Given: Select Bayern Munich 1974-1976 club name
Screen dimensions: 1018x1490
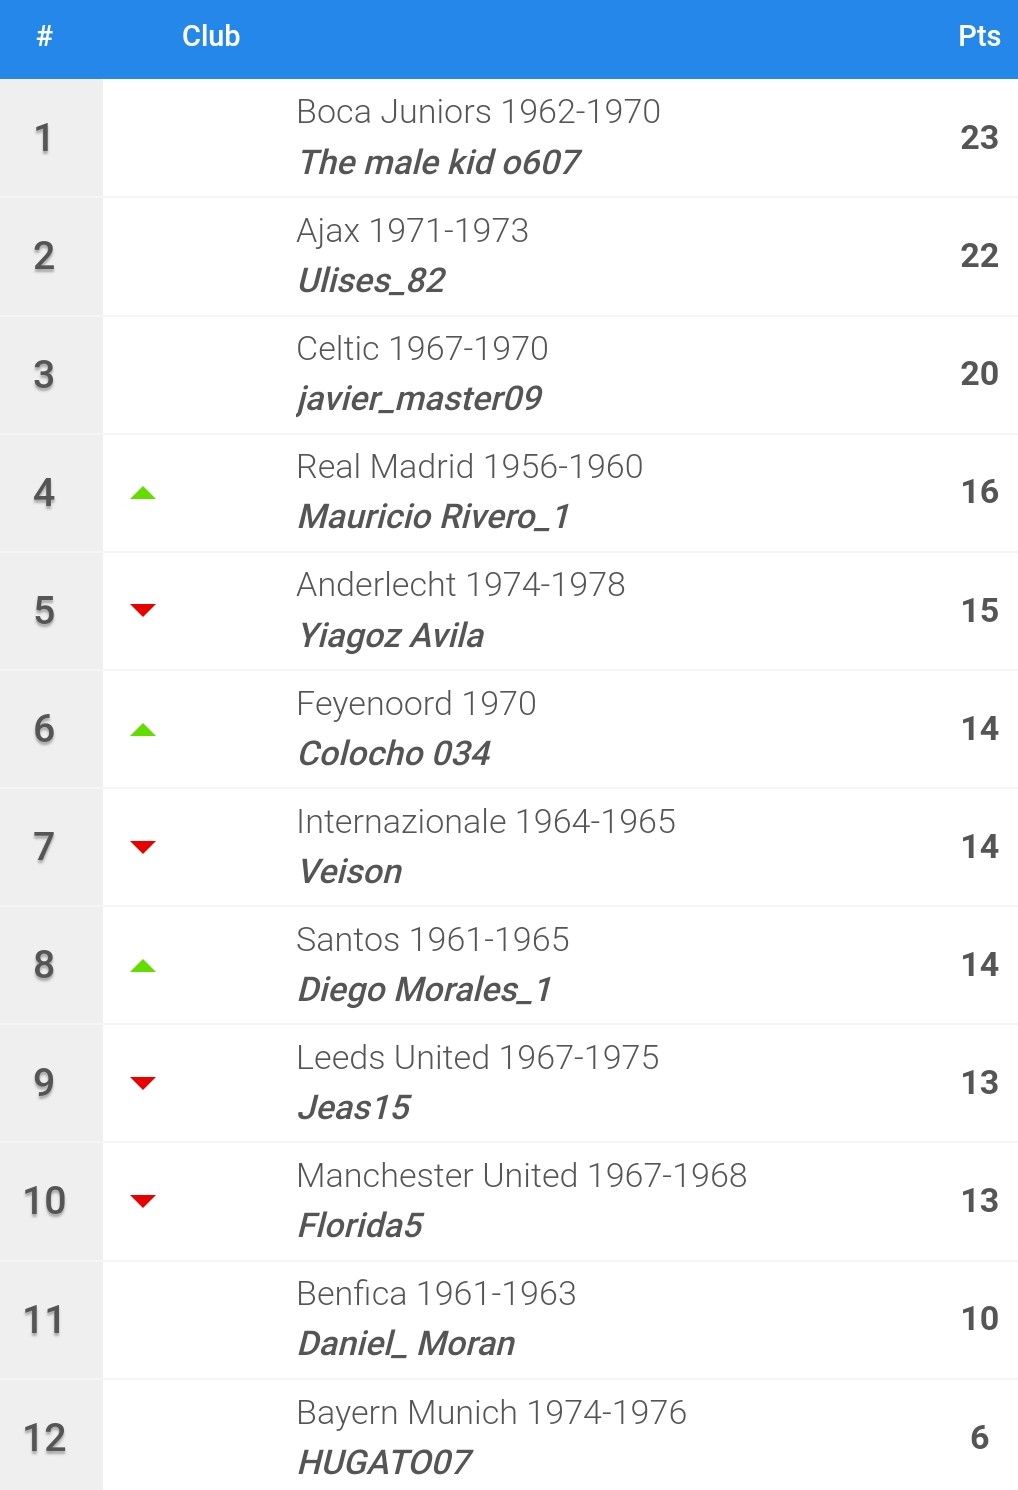Looking at the screenshot, I should (491, 1412).
